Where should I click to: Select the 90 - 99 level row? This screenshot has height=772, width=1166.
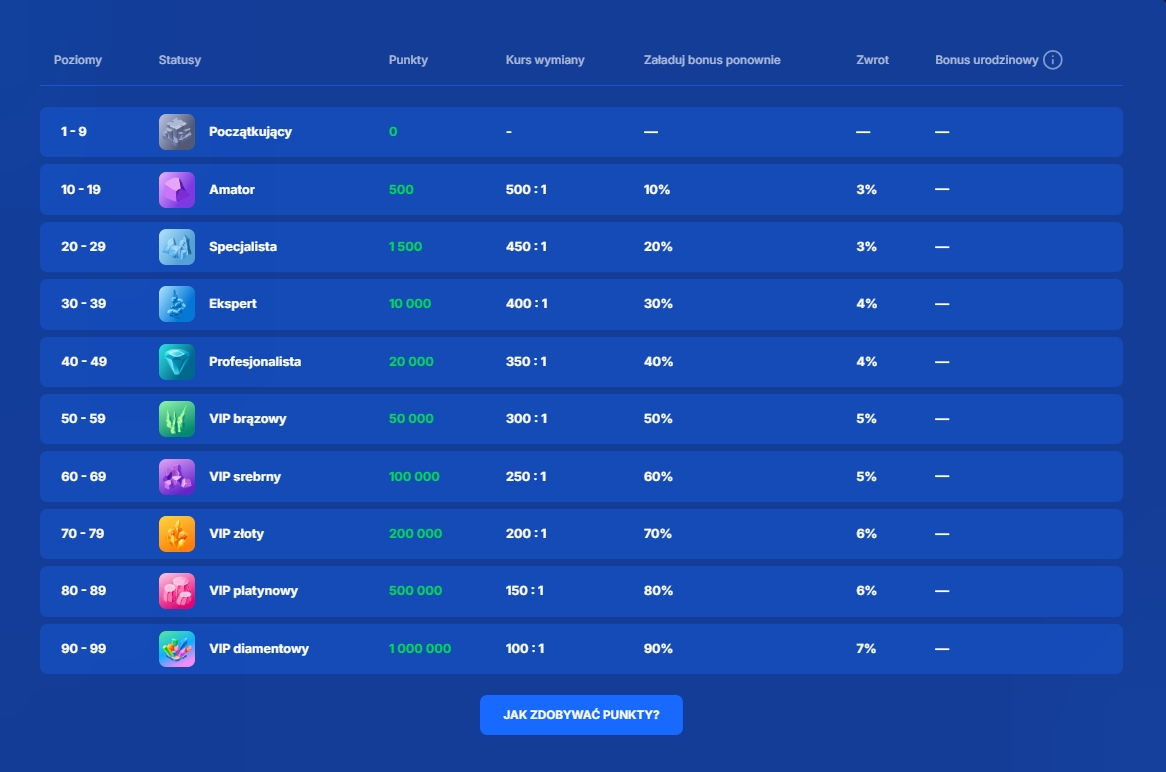[x=83, y=649]
